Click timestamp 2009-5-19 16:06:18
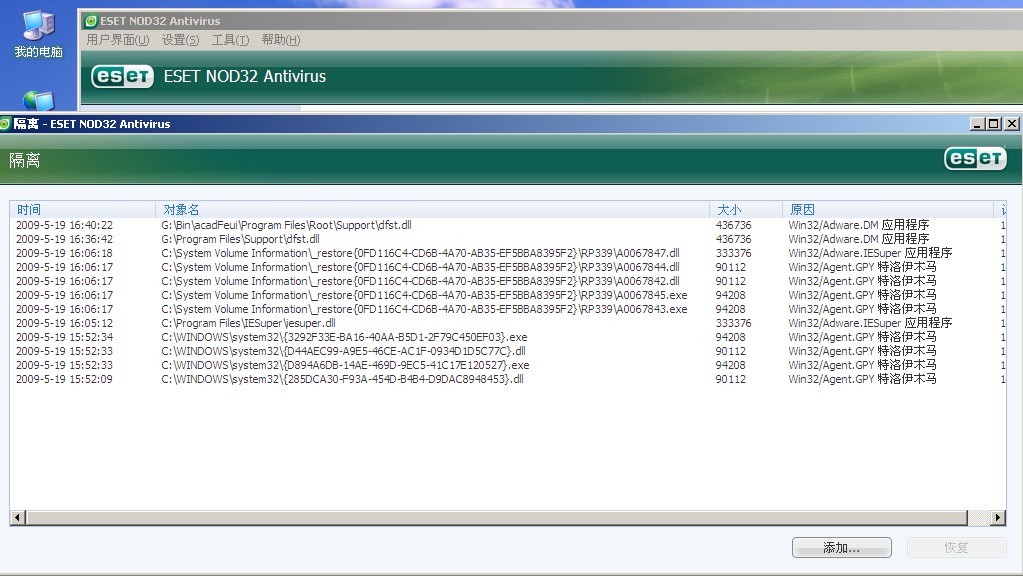This screenshot has height=576, width=1023. (x=64, y=253)
